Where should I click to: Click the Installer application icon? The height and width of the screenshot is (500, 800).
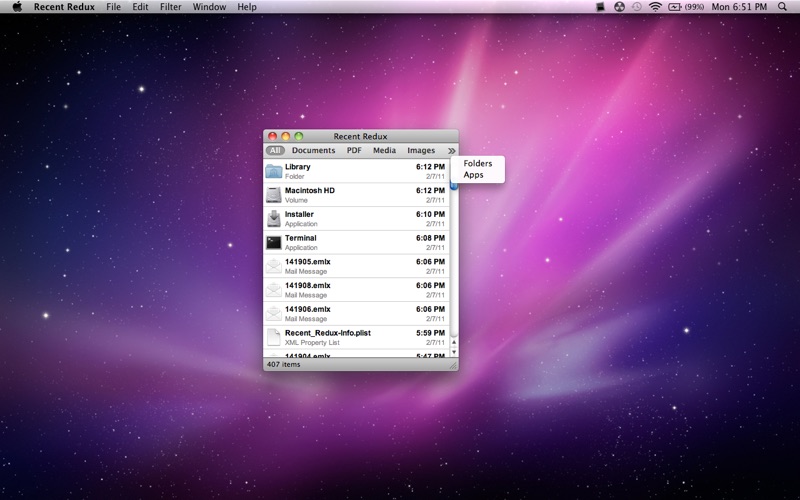coord(274,218)
